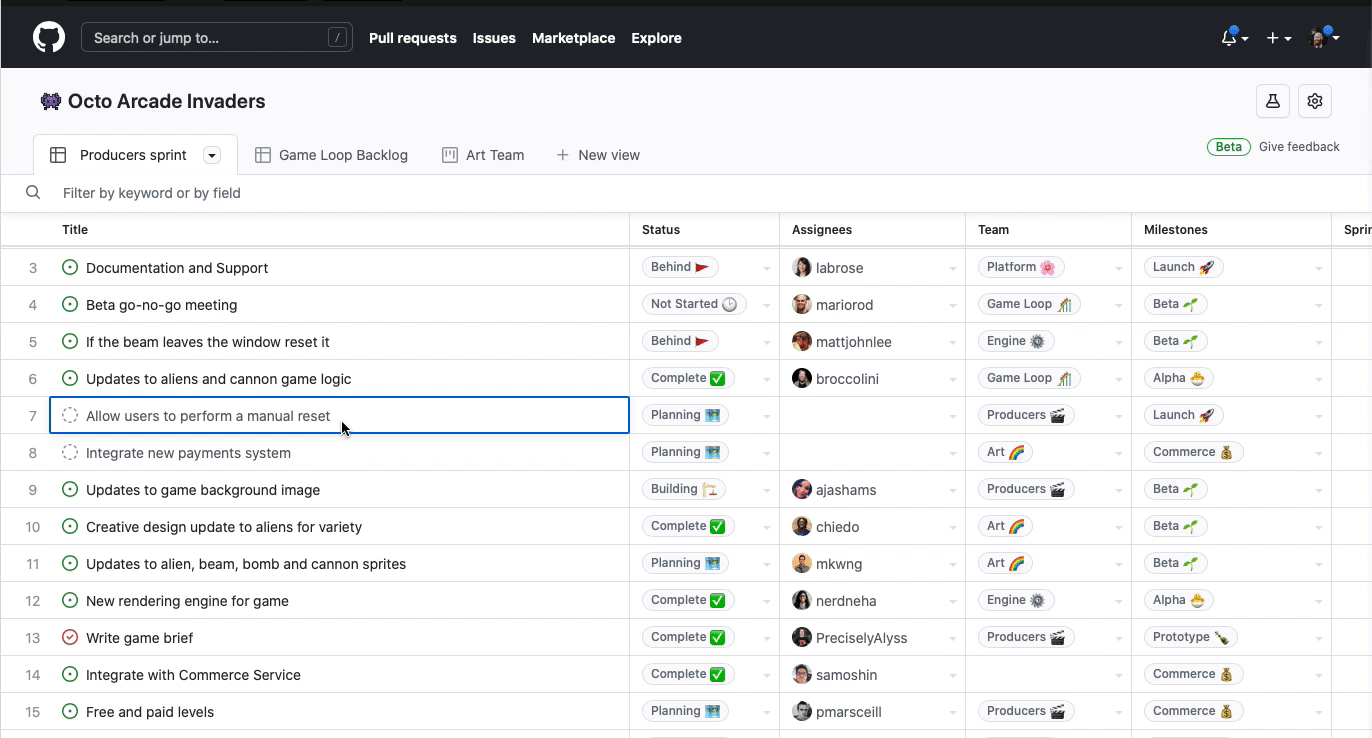This screenshot has height=738, width=1372.
Task: Go to Pull requests
Action: (x=412, y=38)
